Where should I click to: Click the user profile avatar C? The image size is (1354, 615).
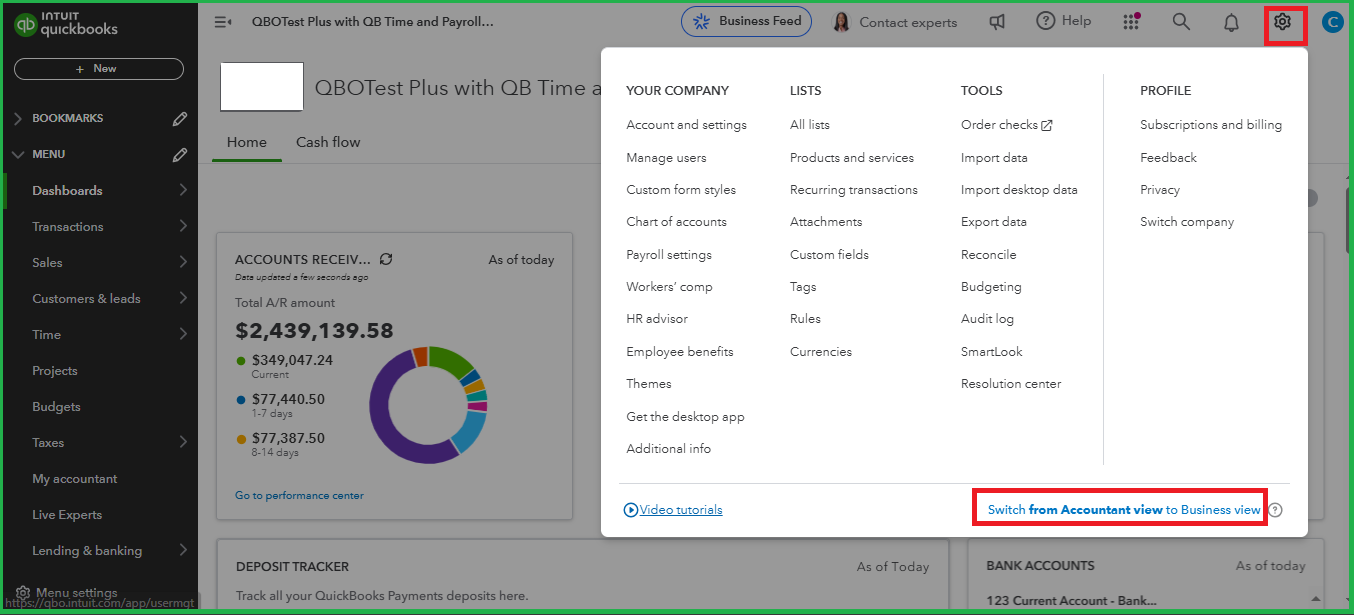pyautogui.click(x=1332, y=22)
